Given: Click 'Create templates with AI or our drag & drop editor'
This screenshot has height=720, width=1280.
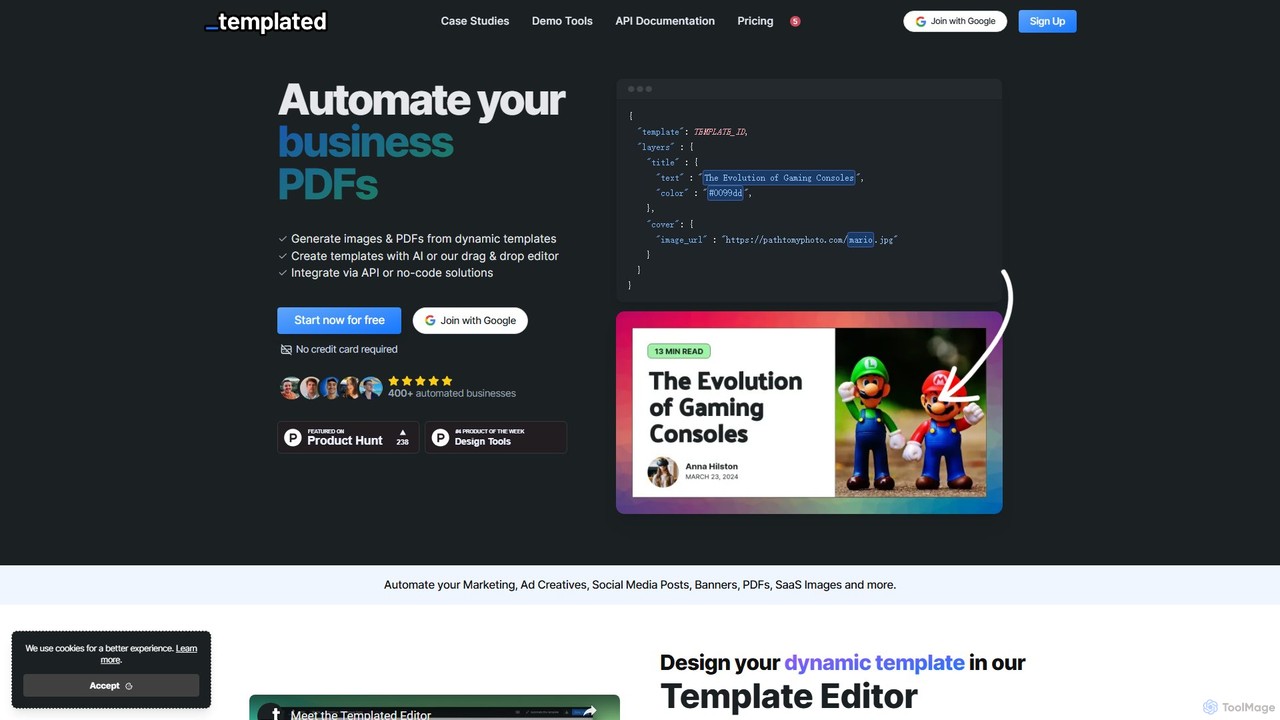Looking at the screenshot, I should tap(425, 256).
